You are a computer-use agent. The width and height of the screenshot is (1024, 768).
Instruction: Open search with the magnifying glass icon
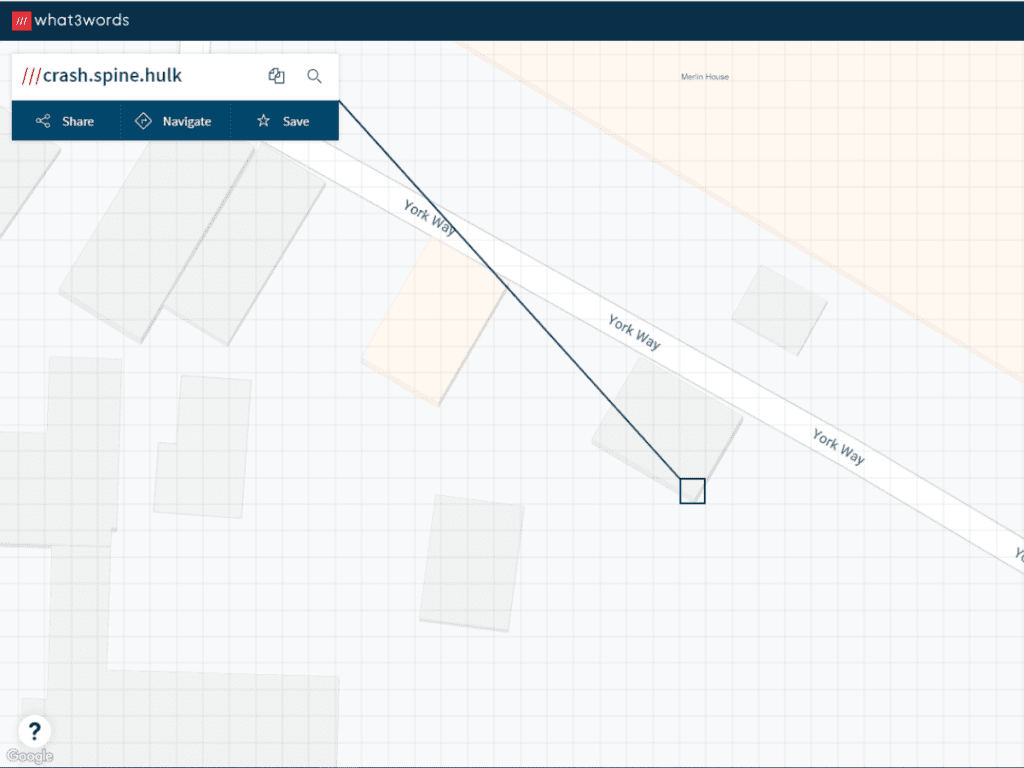[314, 76]
